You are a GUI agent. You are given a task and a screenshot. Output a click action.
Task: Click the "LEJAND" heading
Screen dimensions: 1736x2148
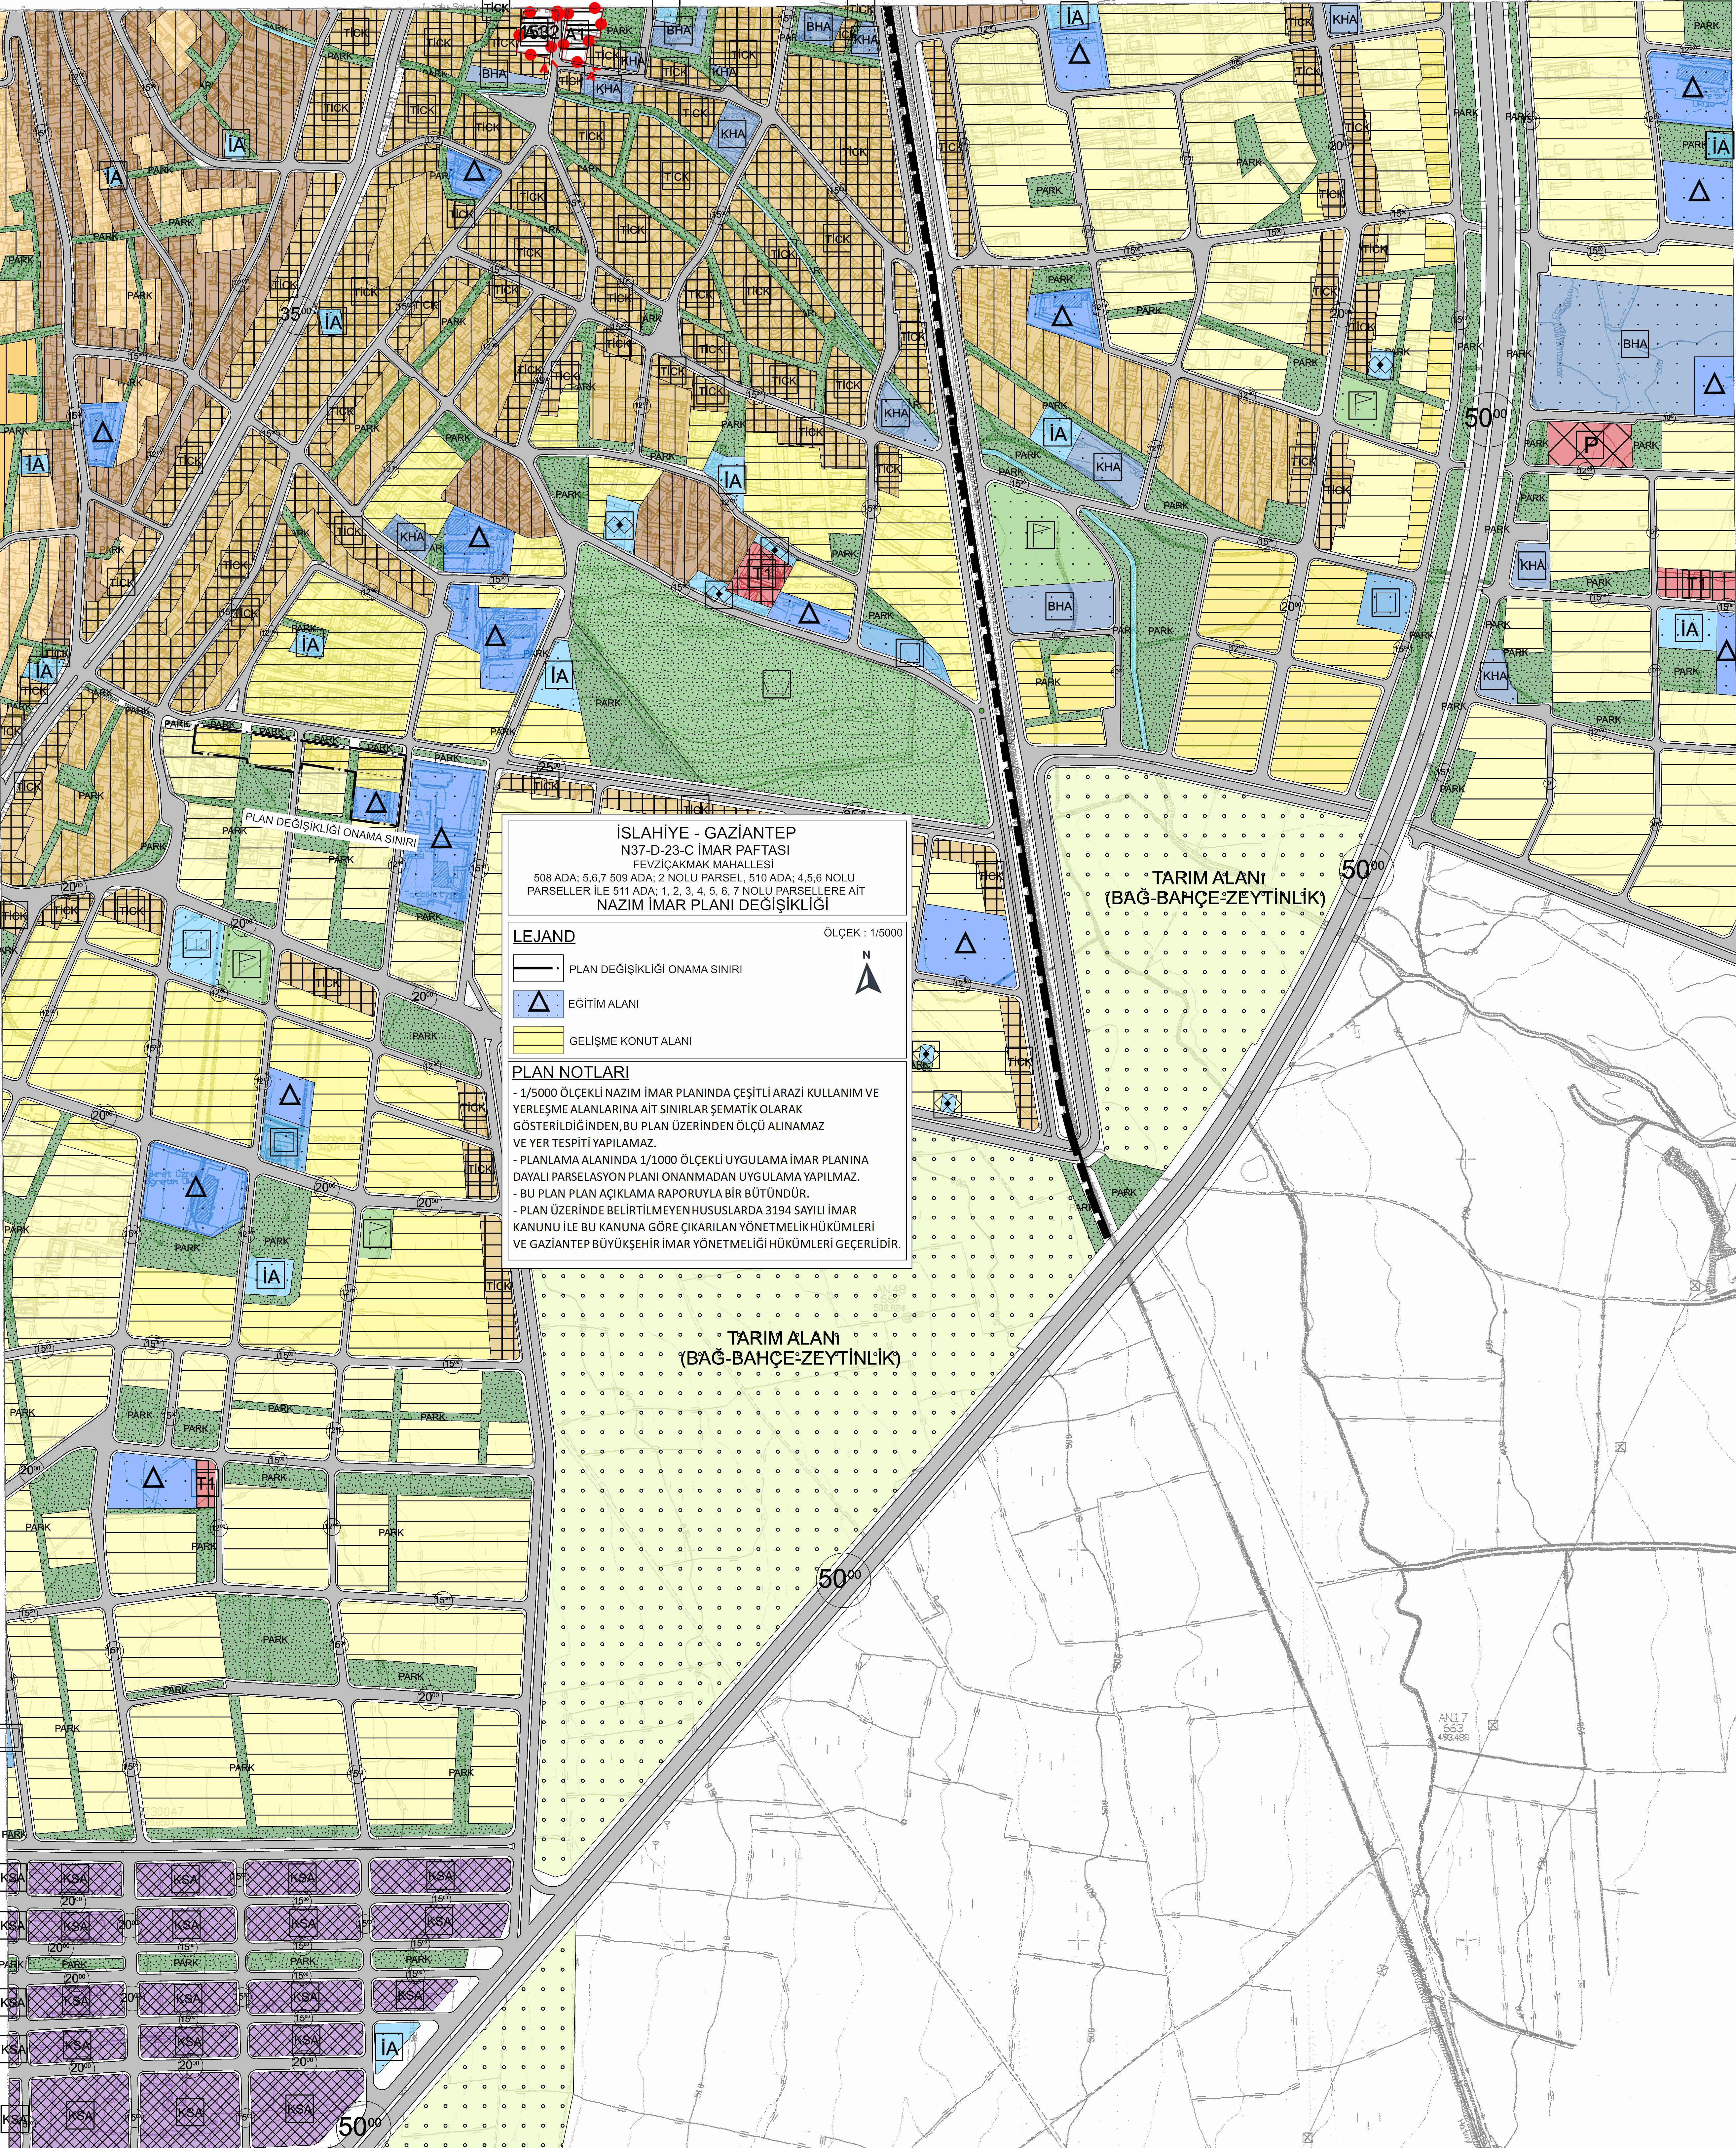point(544,937)
